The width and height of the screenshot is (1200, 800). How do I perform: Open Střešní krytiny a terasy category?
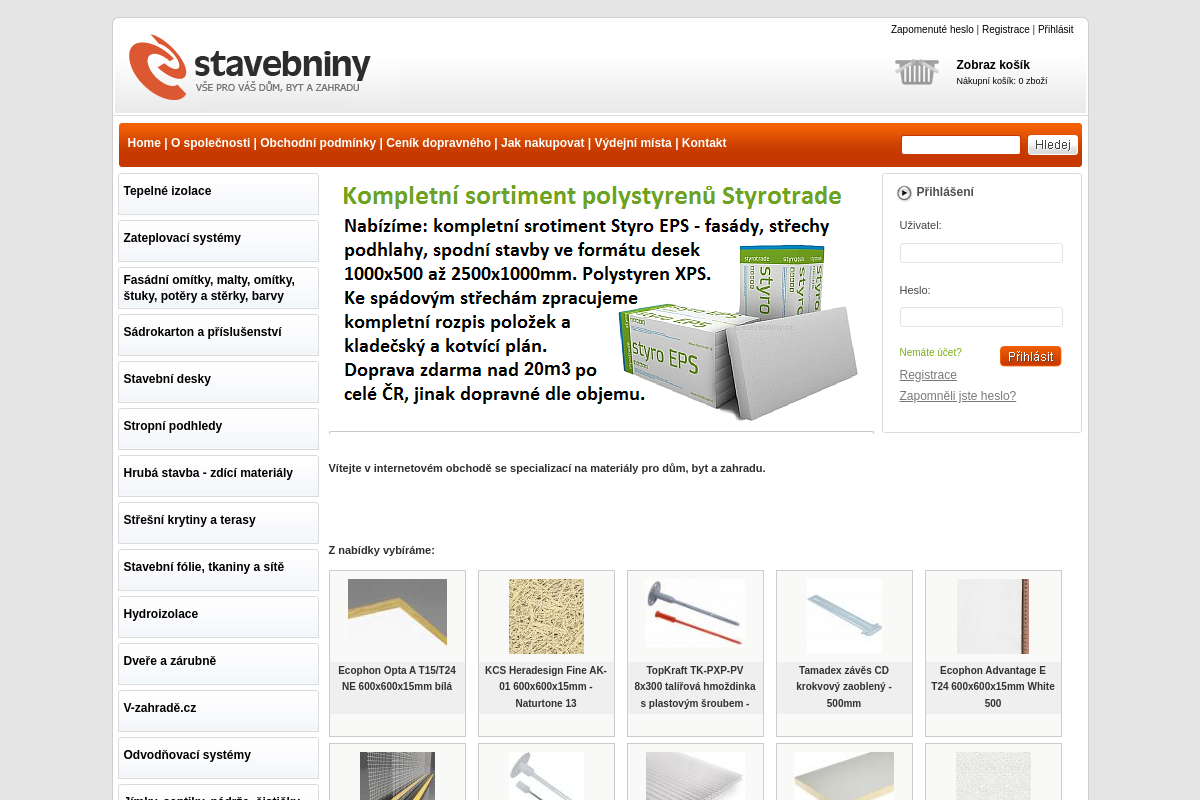tap(218, 523)
